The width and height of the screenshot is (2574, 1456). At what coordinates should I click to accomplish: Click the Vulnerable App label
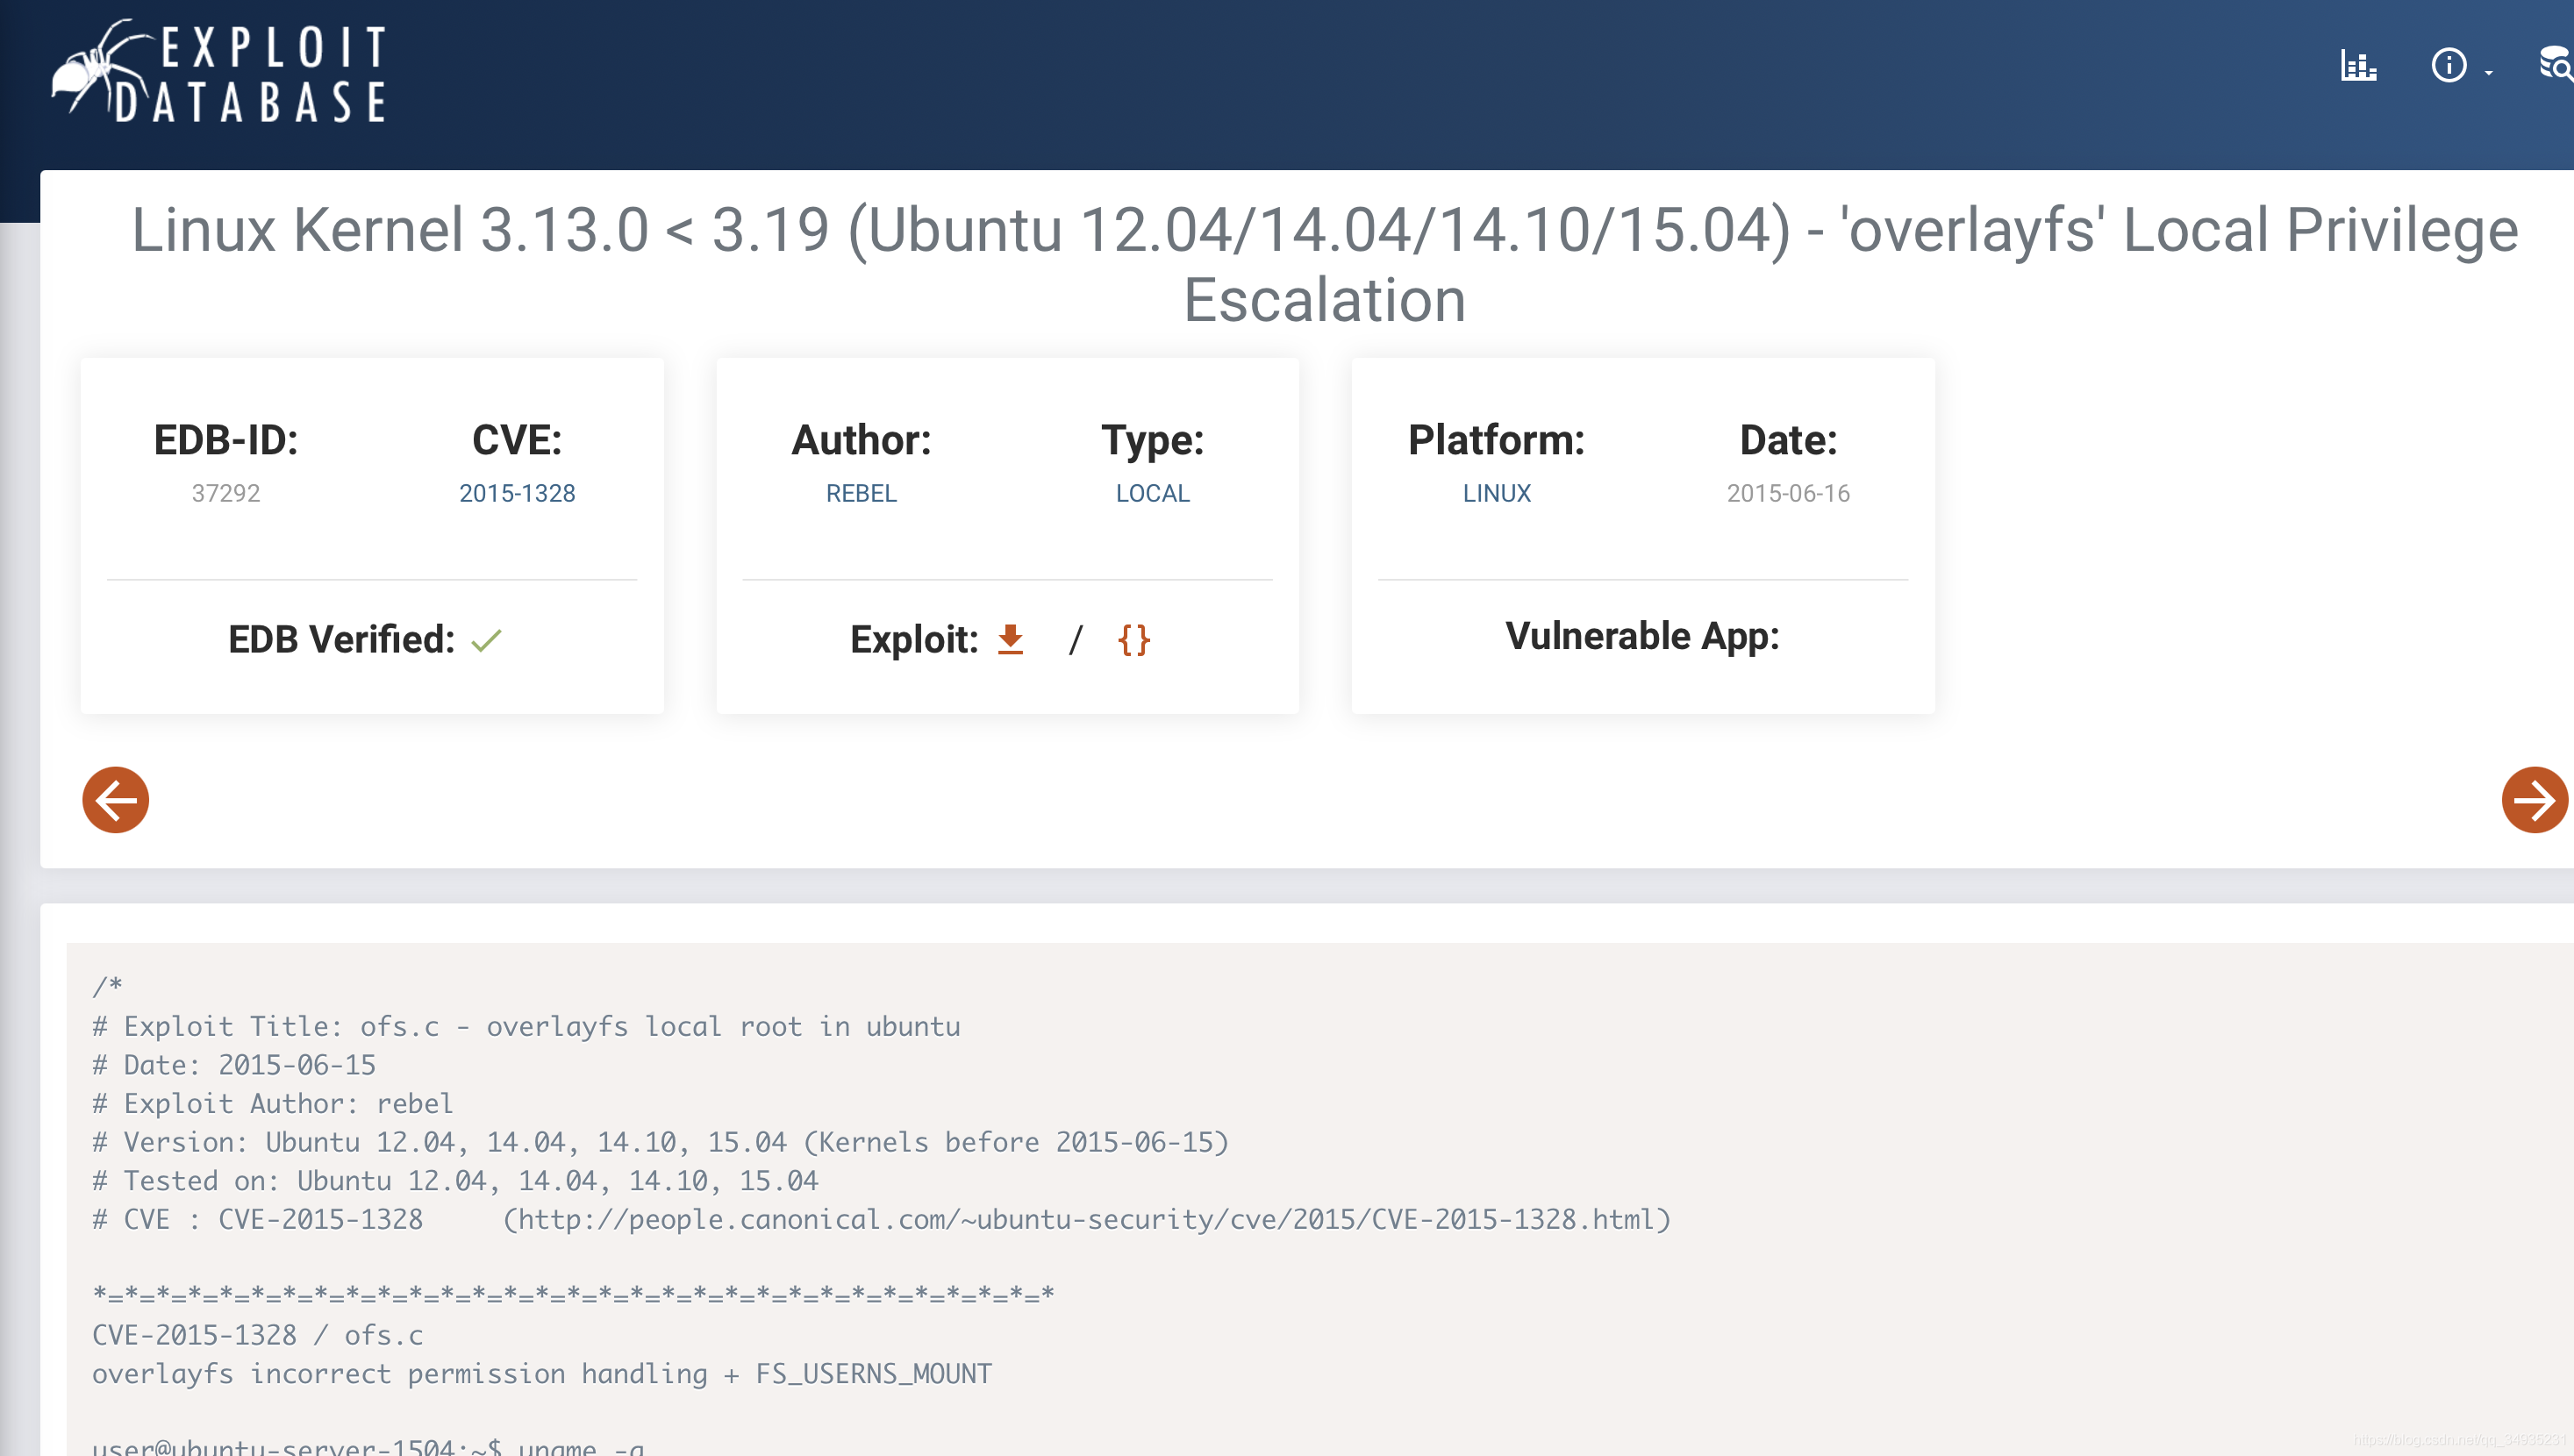[x=1642, y=636]
